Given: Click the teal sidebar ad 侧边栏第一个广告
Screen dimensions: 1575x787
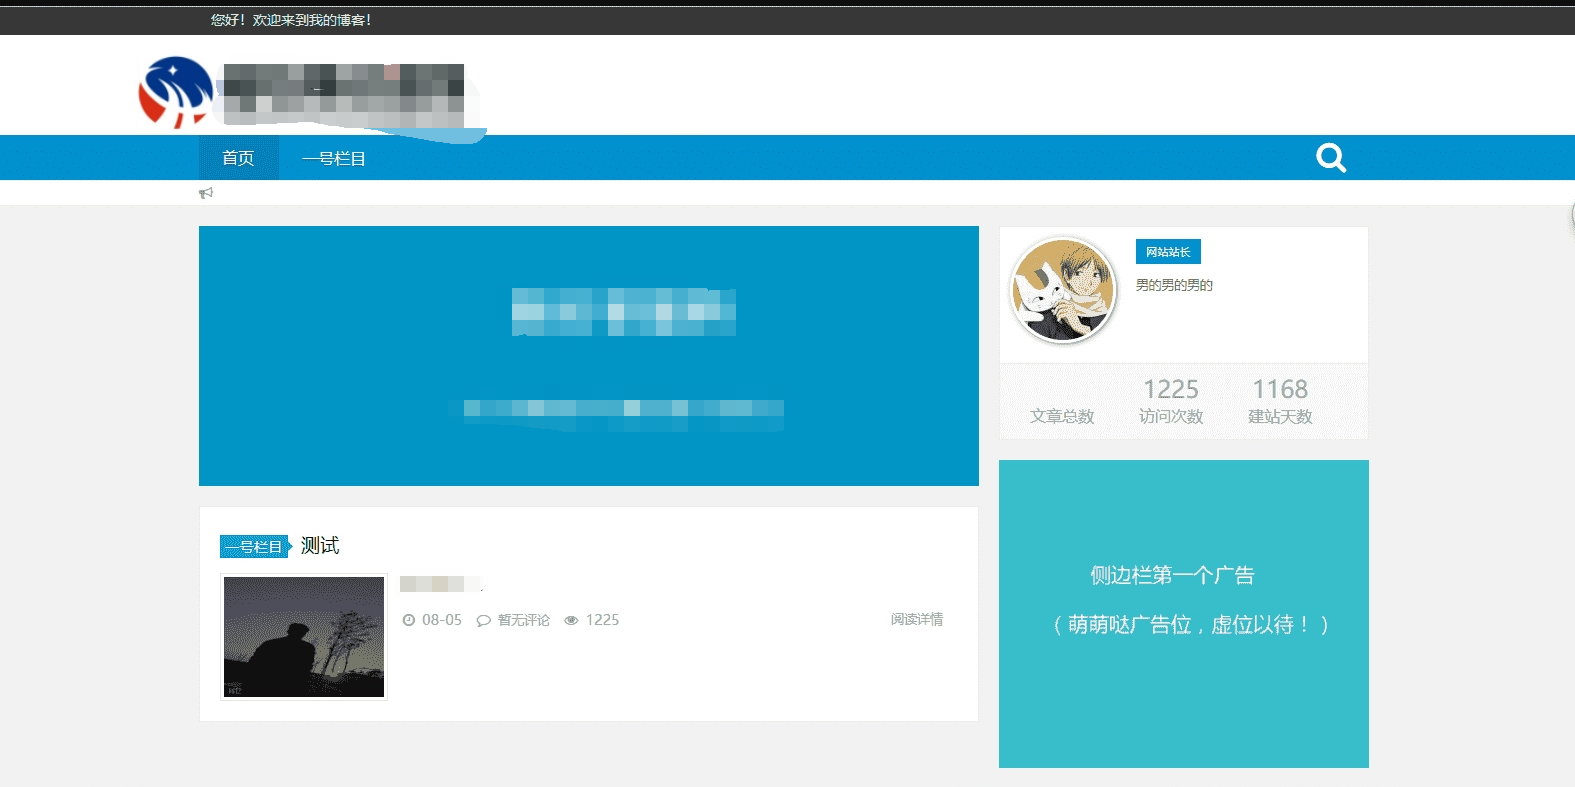Looking at the screenshot, I should (x=1183, y=613).
